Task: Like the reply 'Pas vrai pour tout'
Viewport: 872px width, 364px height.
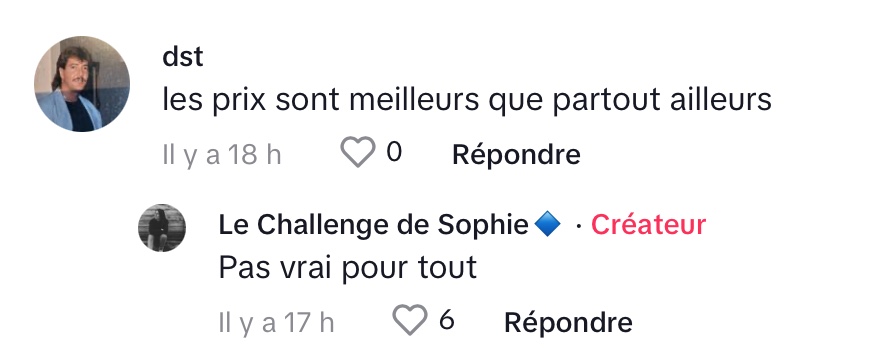Action: (410, 321)
